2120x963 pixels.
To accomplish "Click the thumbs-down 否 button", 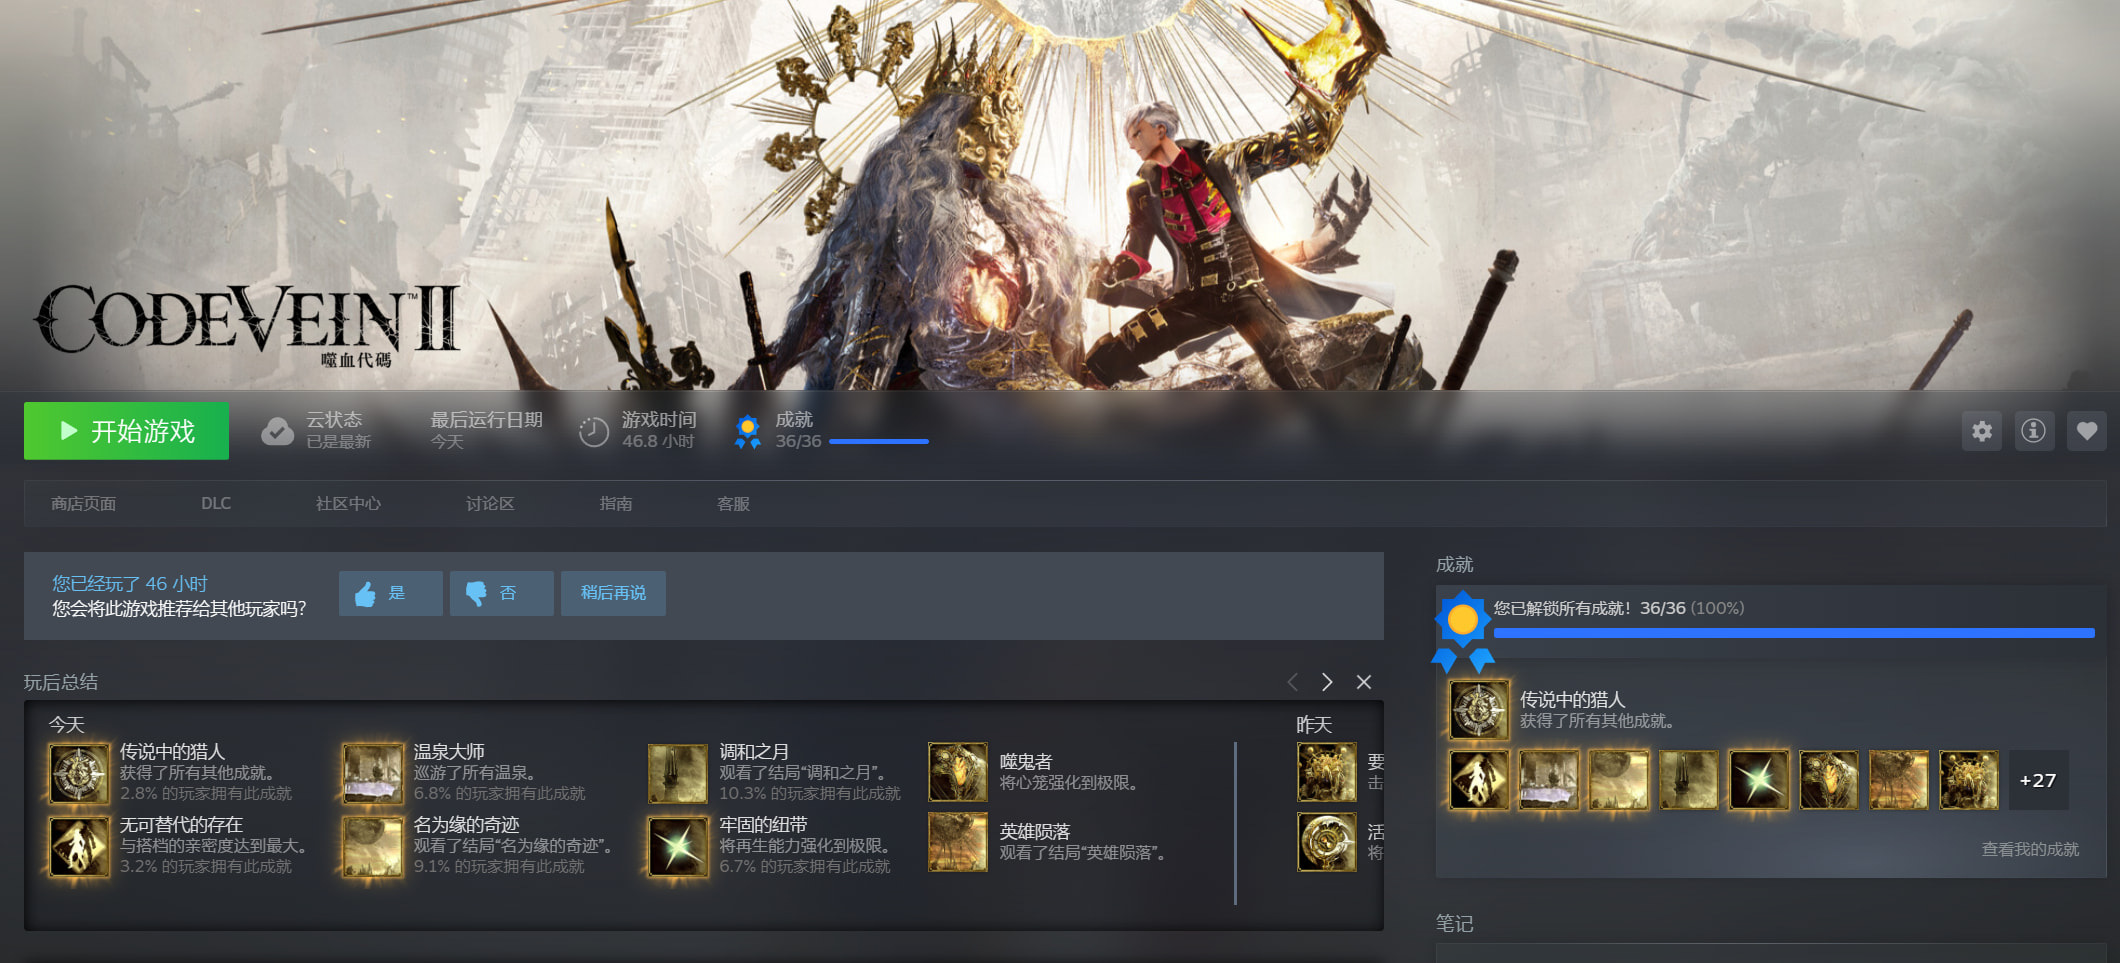I will pos(501,593).
